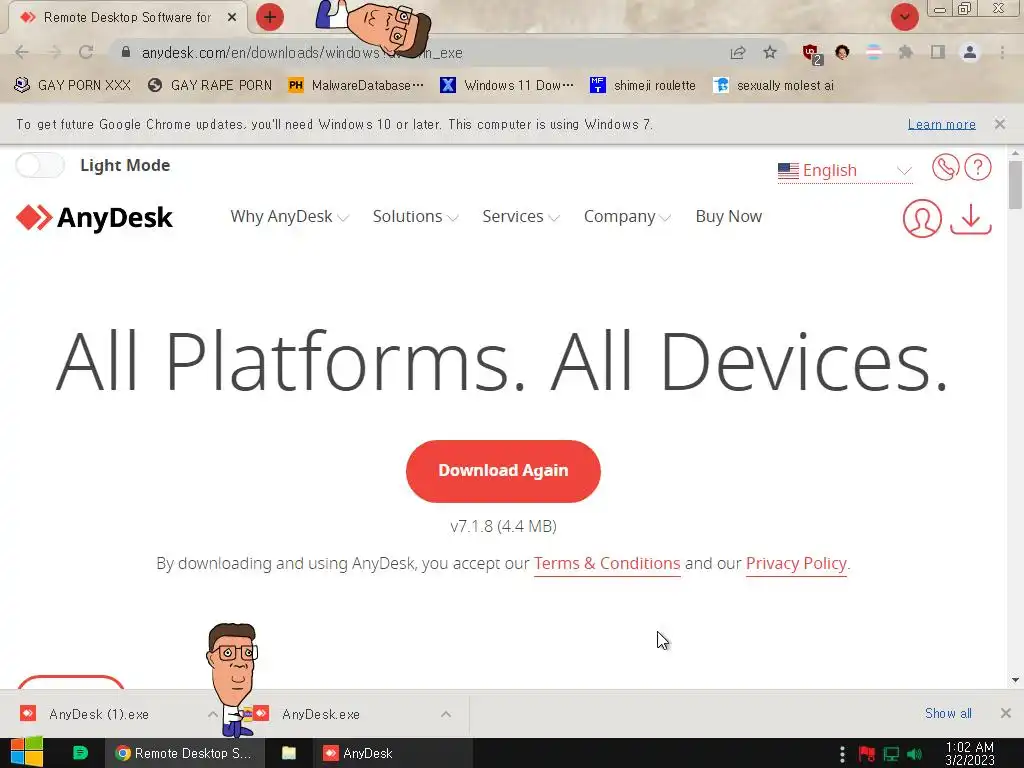
Task: Switch to AnyDesk taskbar window
Action: point(392,753)
